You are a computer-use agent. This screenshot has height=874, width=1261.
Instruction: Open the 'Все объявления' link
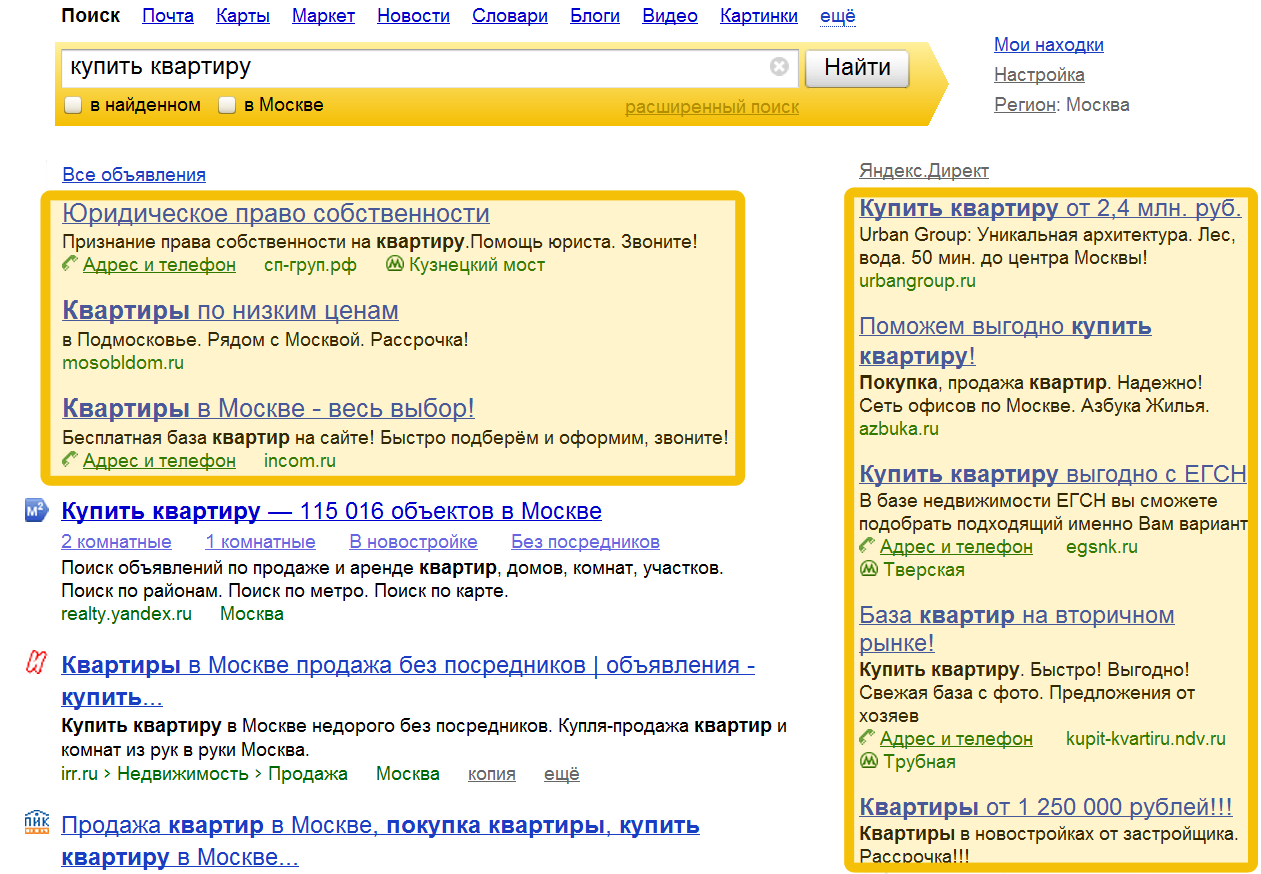[x=134, y=175]
